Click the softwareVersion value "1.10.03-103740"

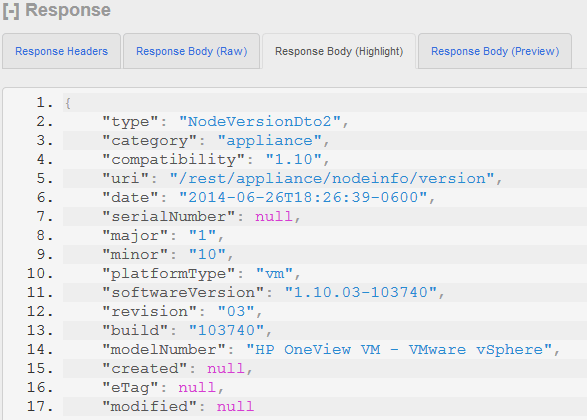coord(361,293)
